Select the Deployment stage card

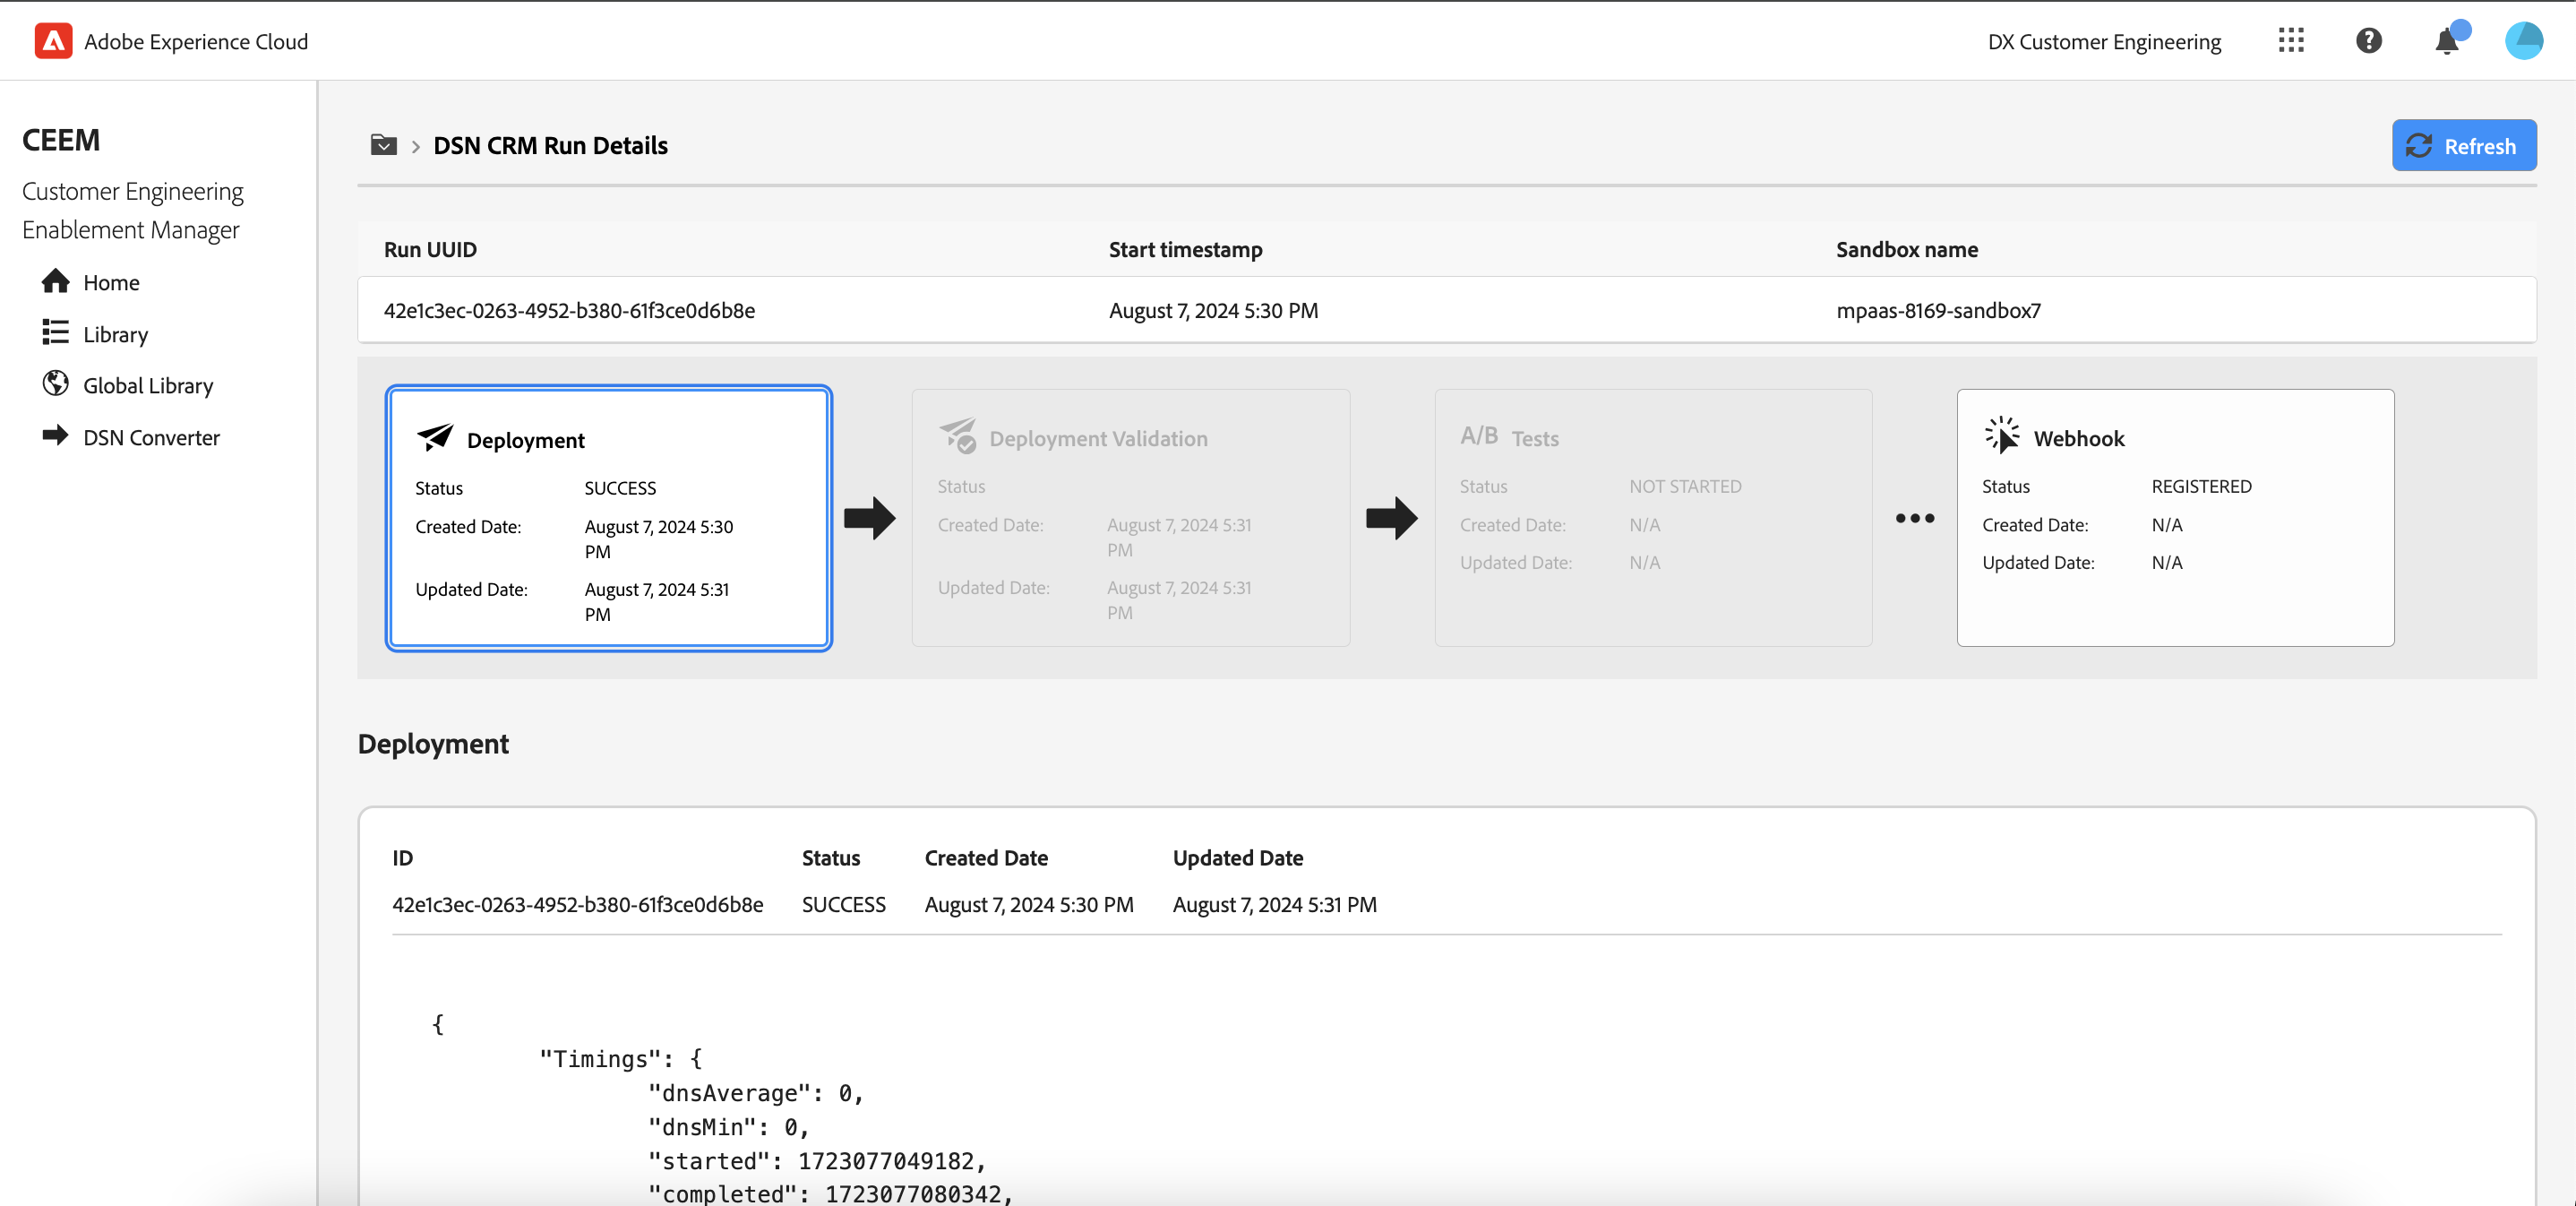click(609, 518)
